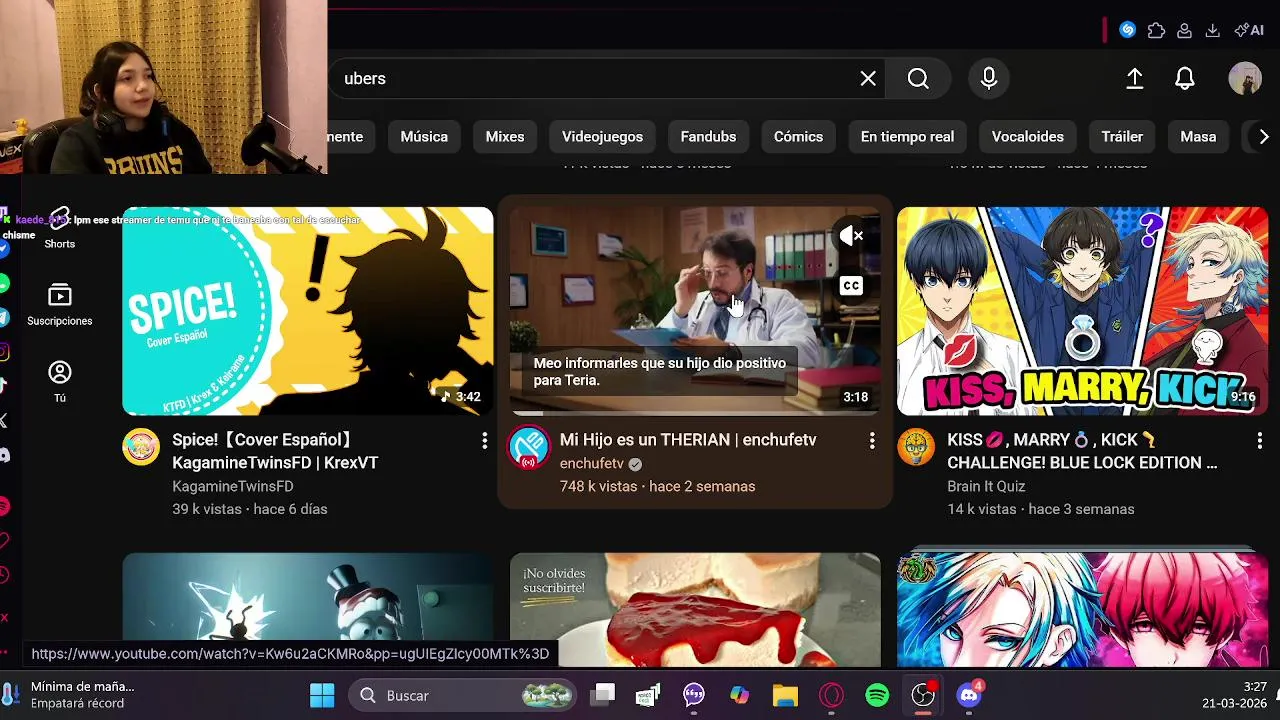Screen dimensions: 1280x720
Task: Open the Tú section in sidebar
Action: [60, 383]
